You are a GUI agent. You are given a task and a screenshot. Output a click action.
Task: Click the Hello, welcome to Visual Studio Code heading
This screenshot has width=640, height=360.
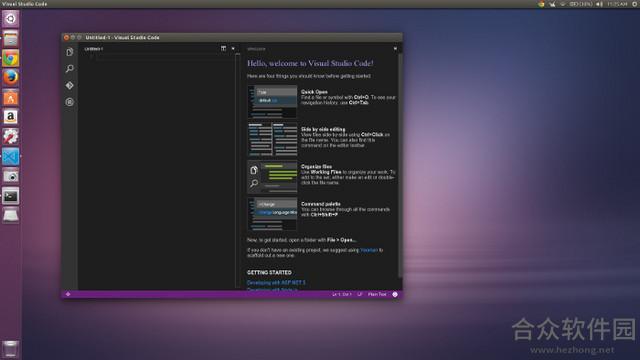coord(310,63)
